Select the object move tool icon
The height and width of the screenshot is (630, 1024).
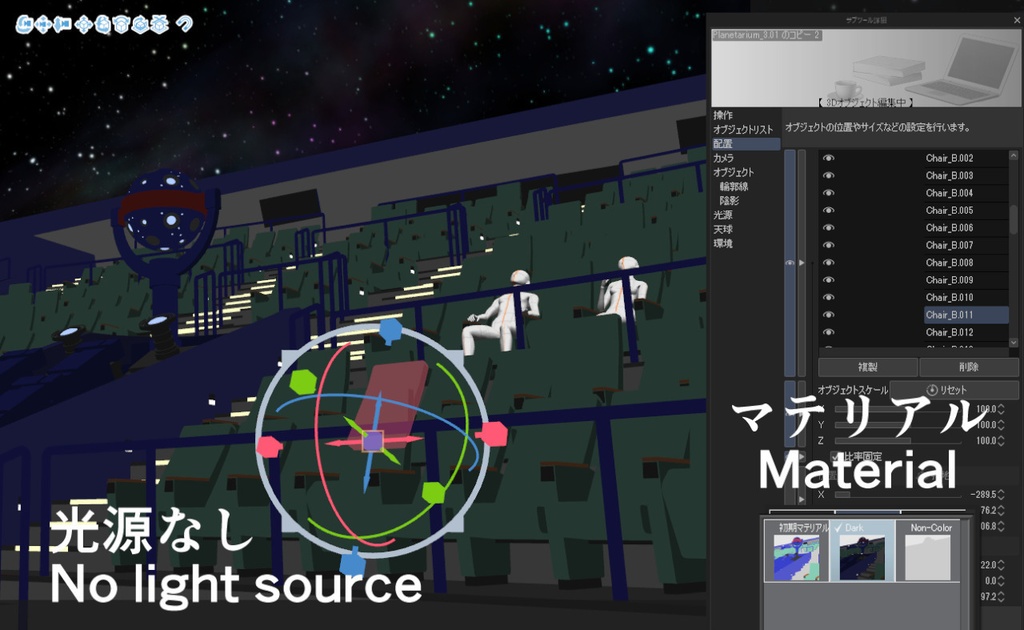pos(85,23)
